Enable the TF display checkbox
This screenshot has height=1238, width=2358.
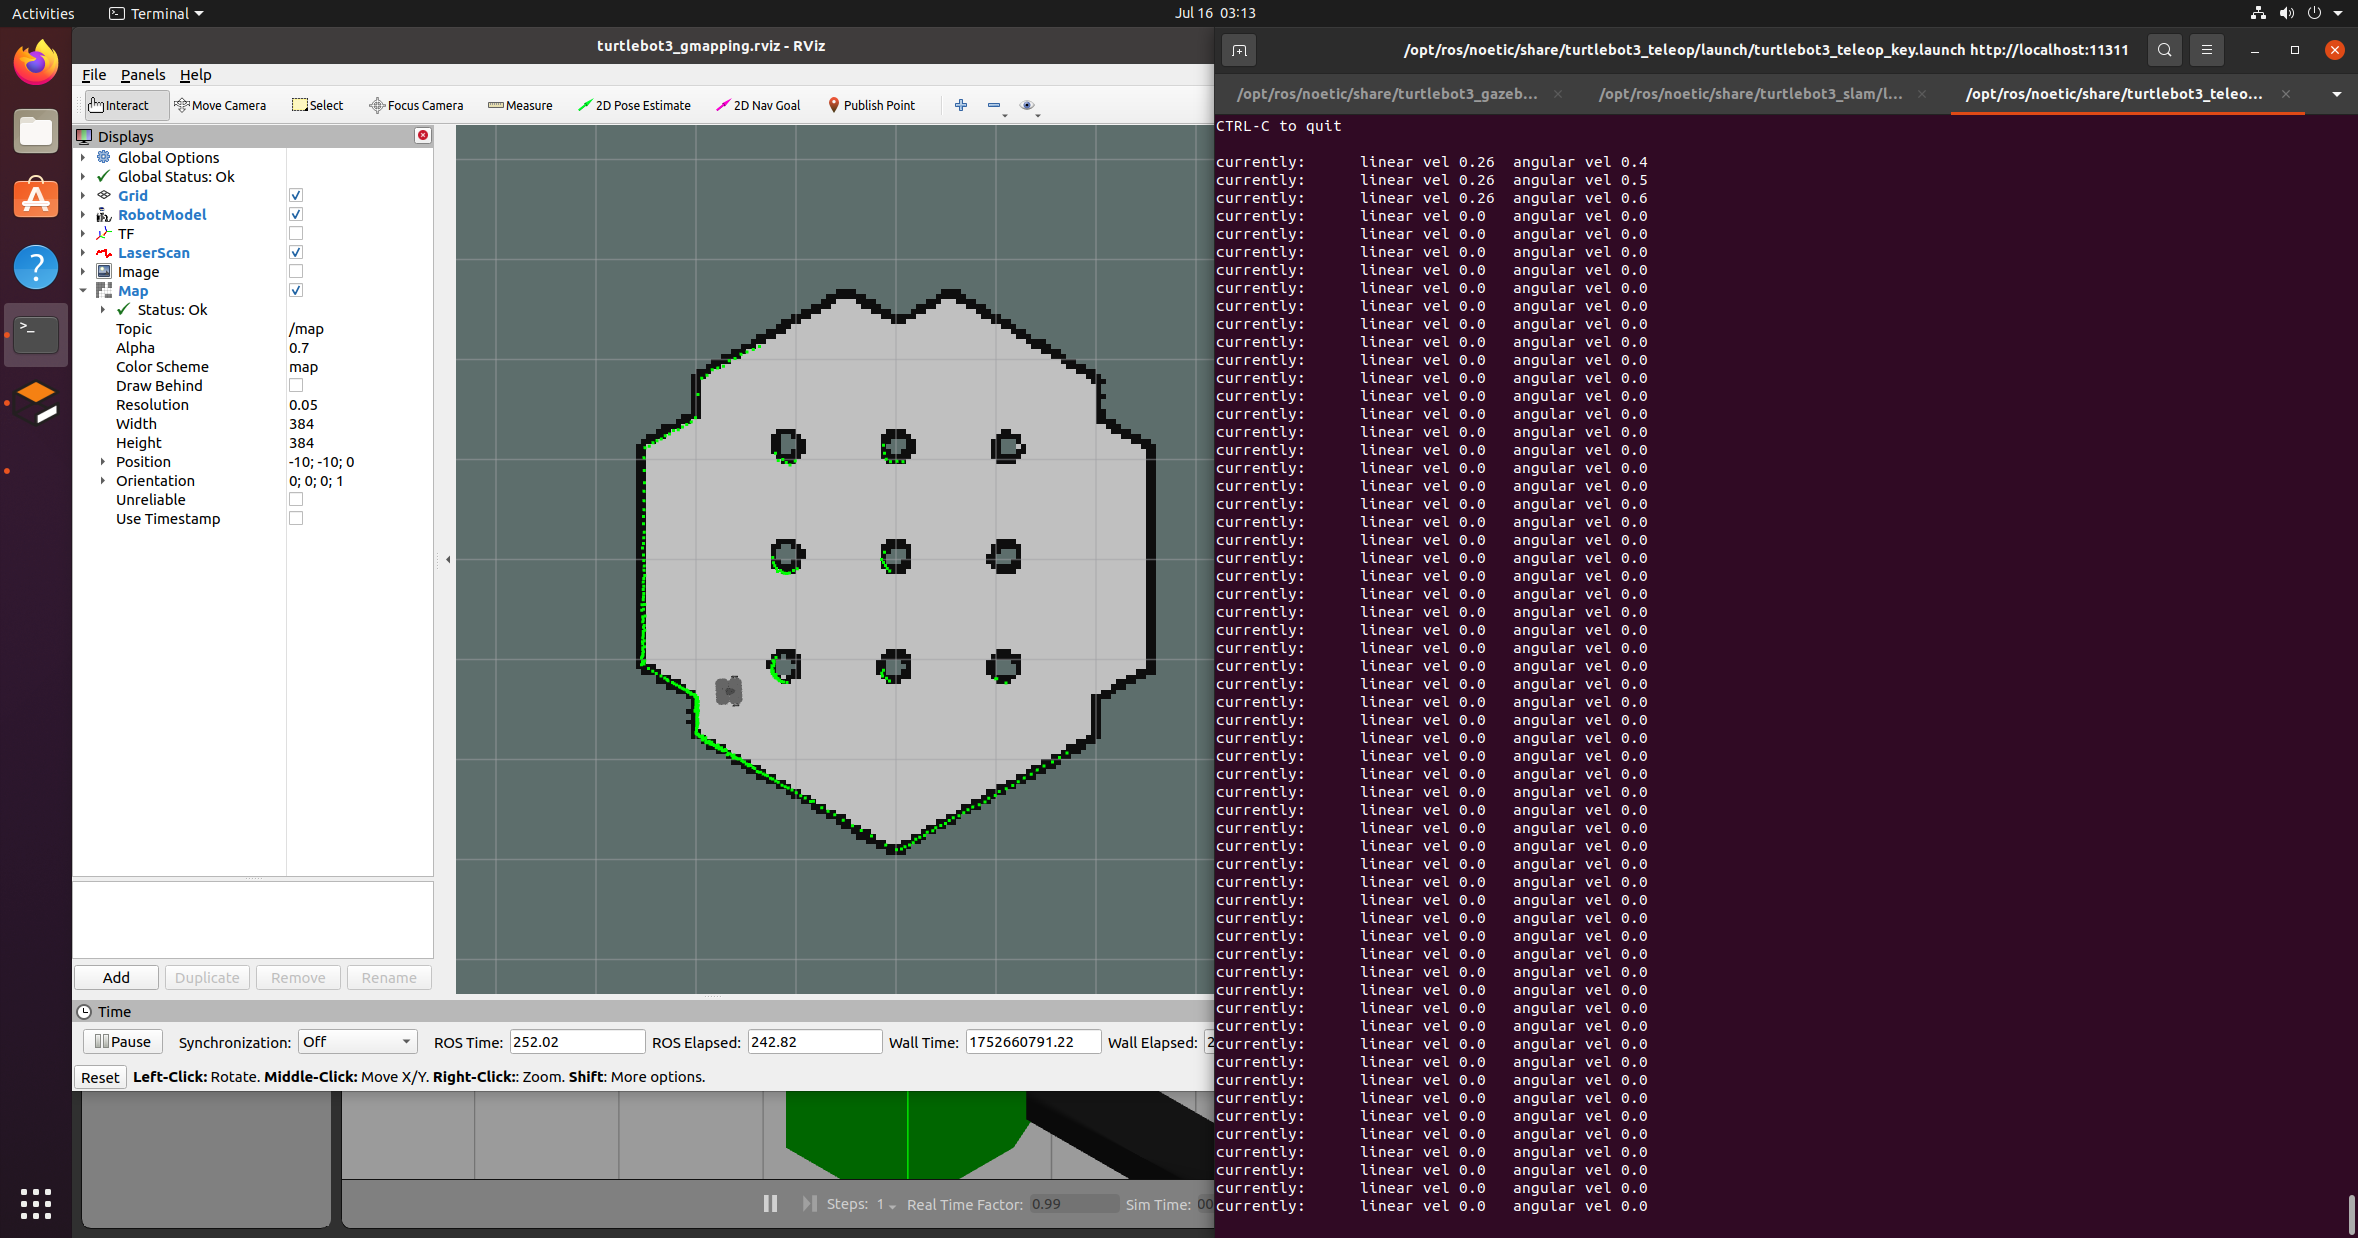click(x=295, y=233)
